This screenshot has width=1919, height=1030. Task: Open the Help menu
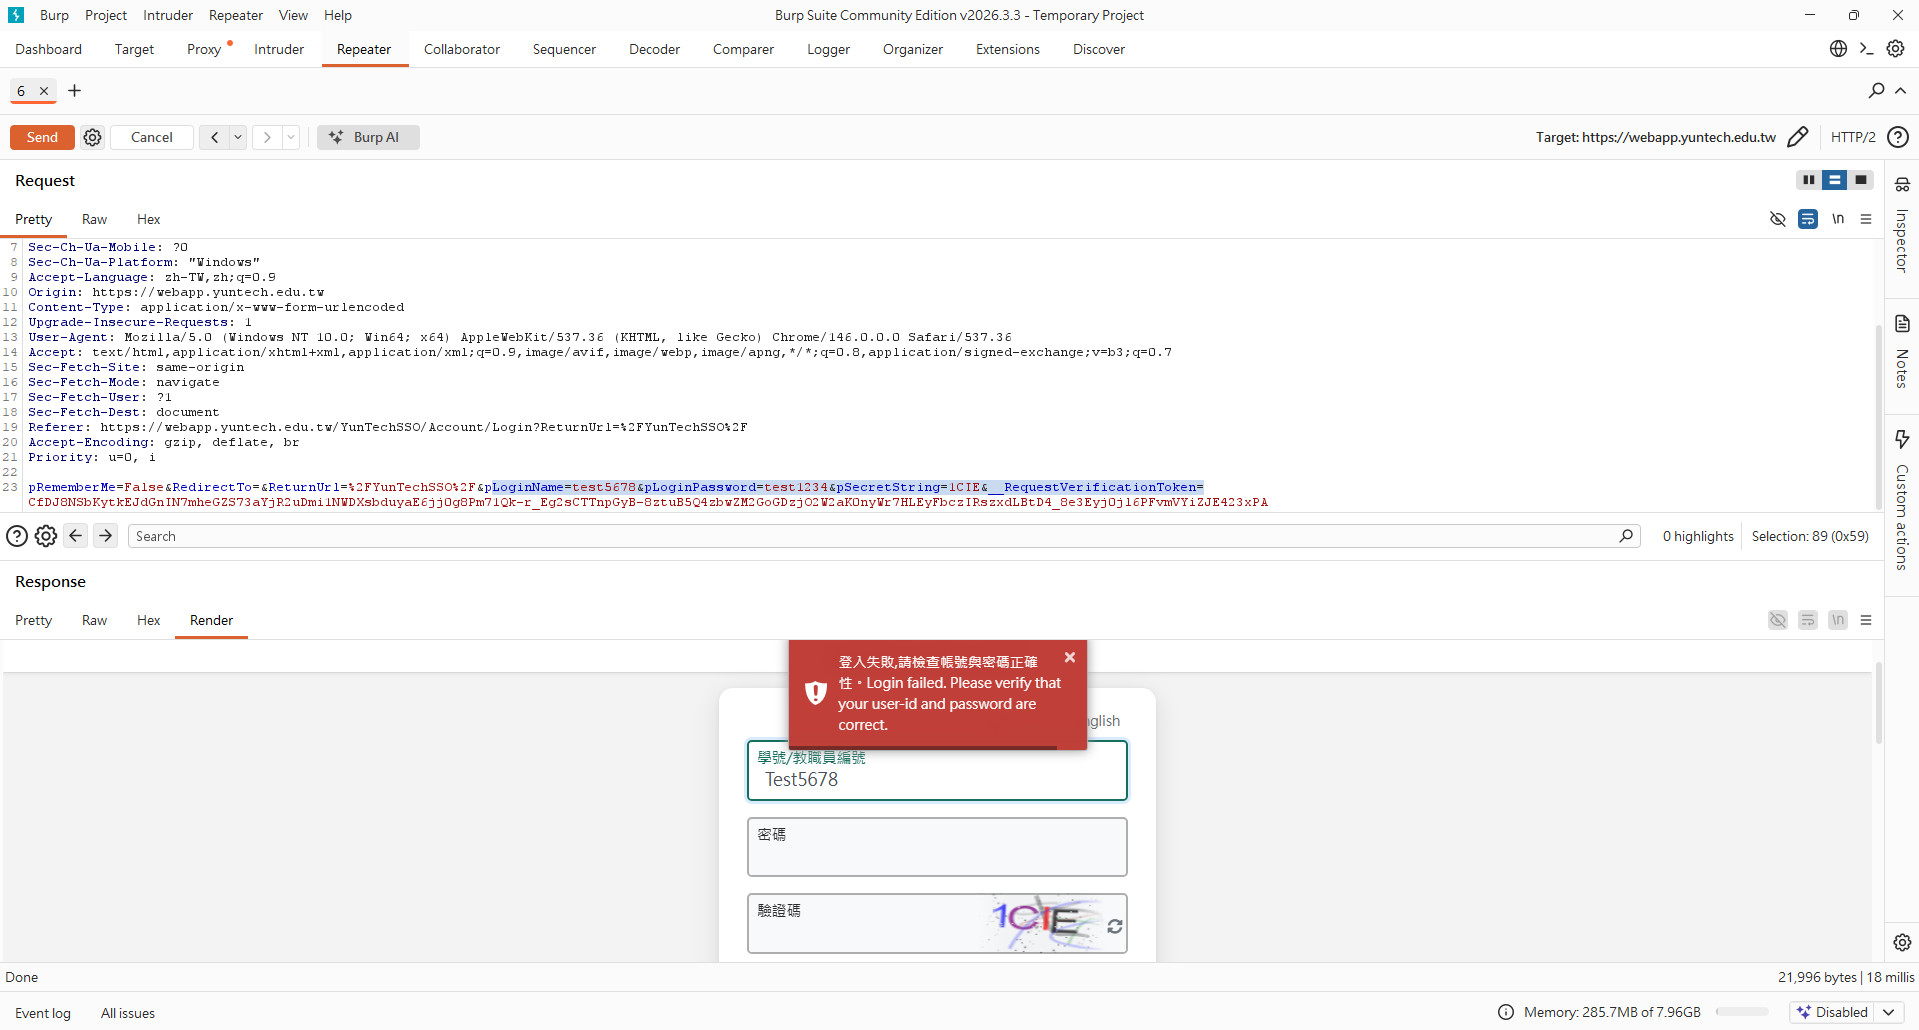[x=338, y=15]
